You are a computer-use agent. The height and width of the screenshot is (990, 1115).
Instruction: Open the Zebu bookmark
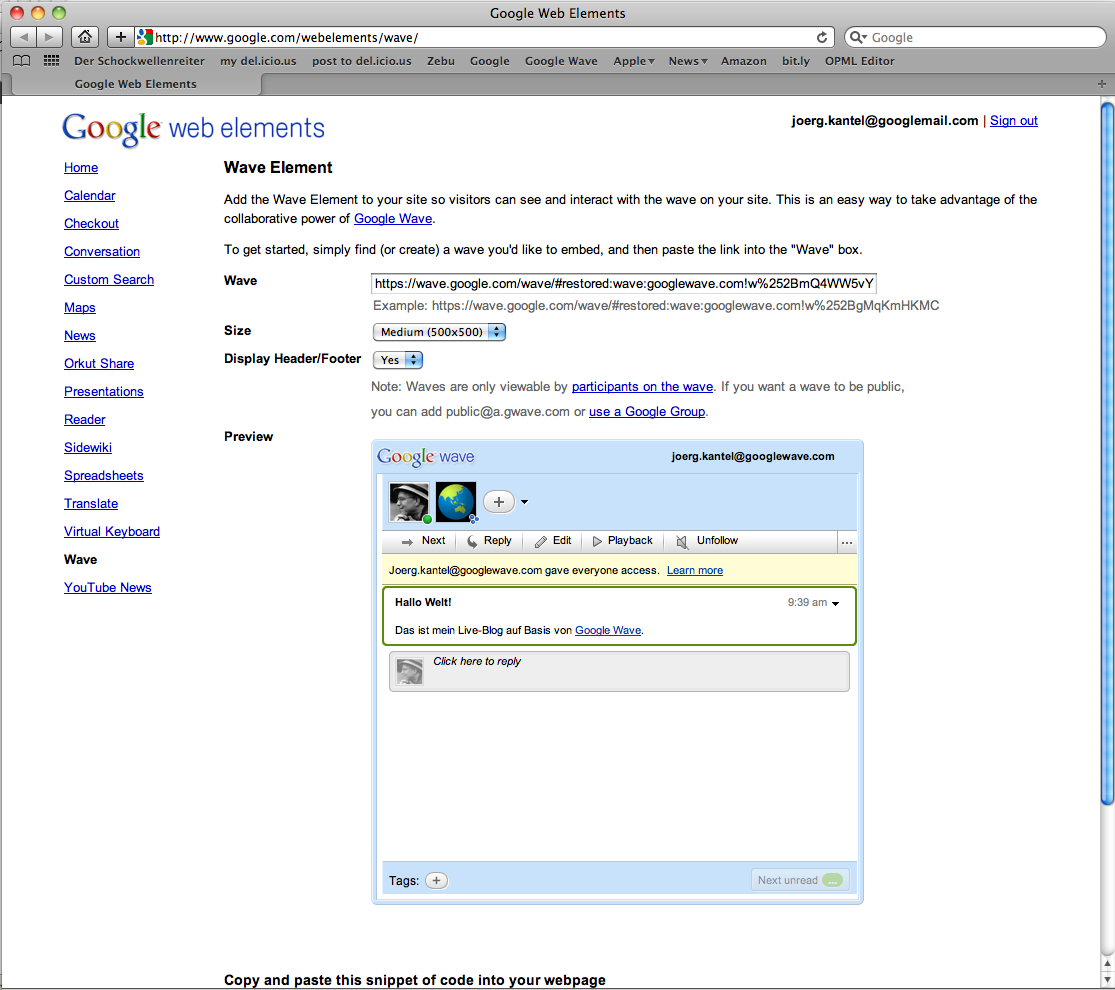click(441, 61)
